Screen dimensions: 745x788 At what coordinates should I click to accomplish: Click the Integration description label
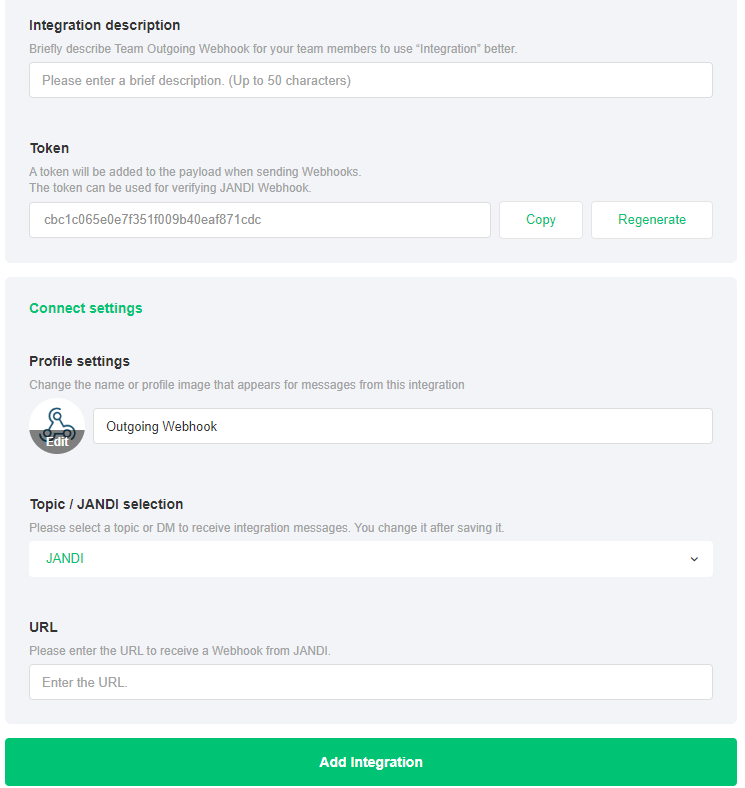point(105,25)
